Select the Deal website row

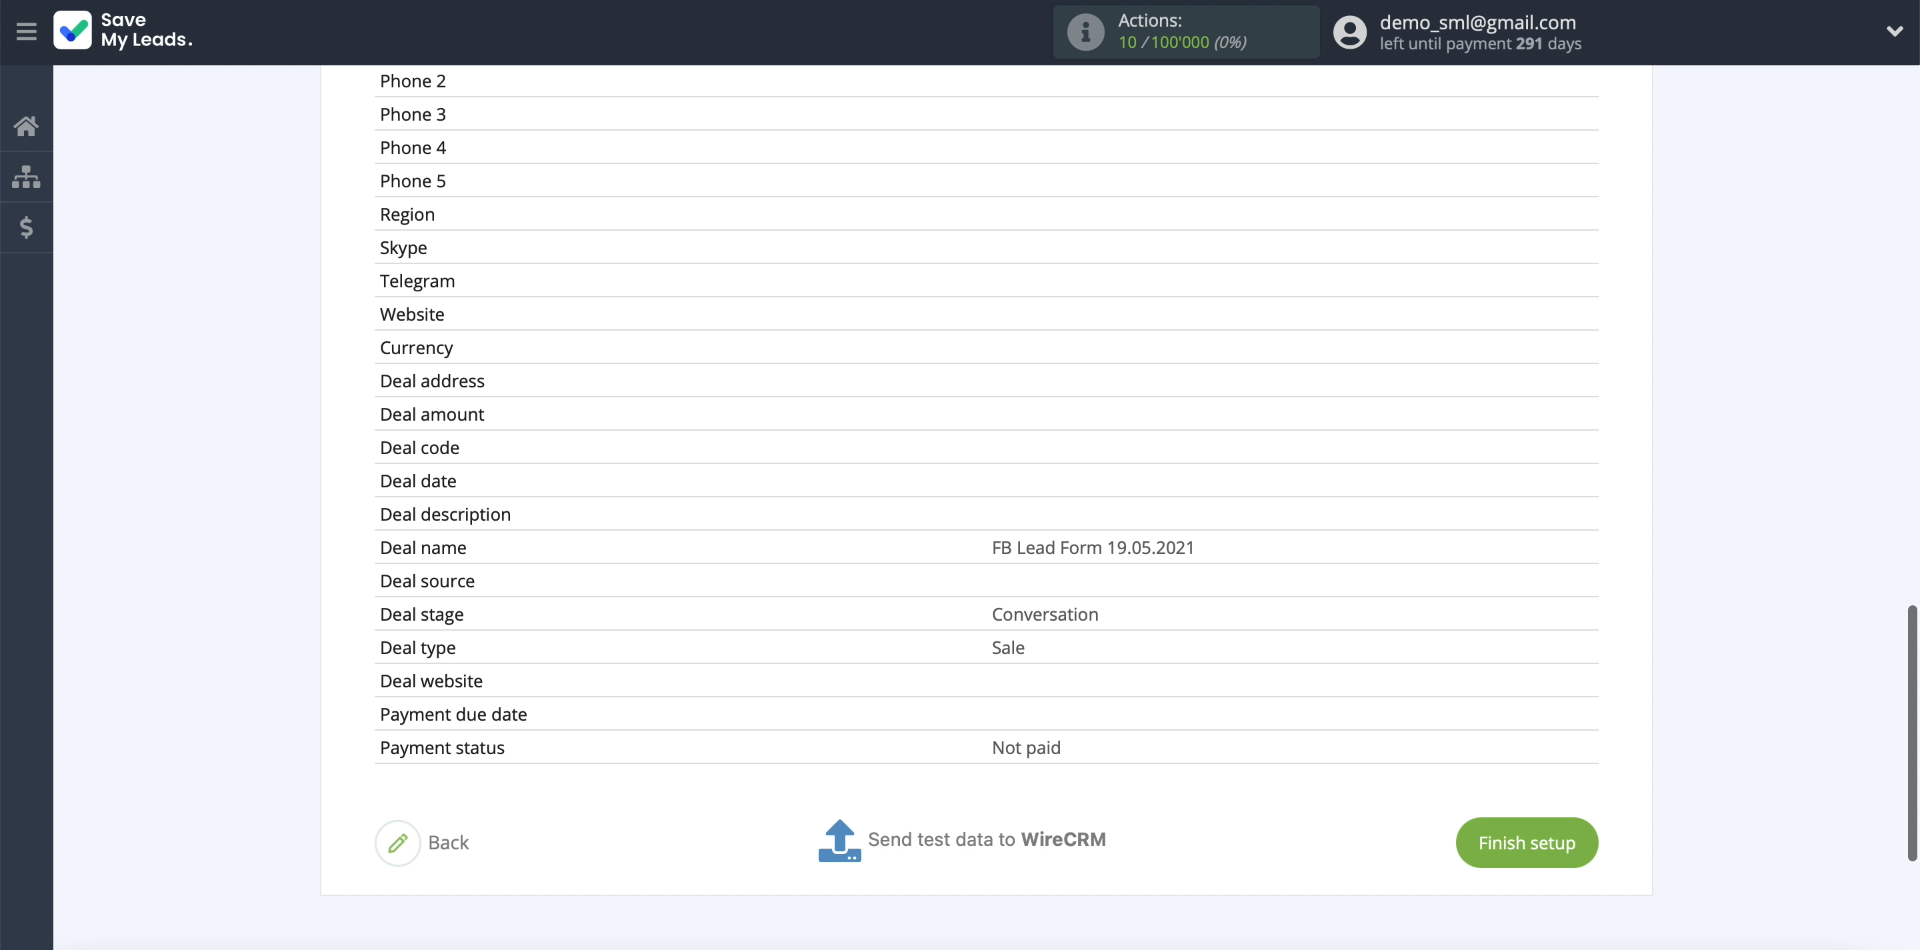coord(986,681)
